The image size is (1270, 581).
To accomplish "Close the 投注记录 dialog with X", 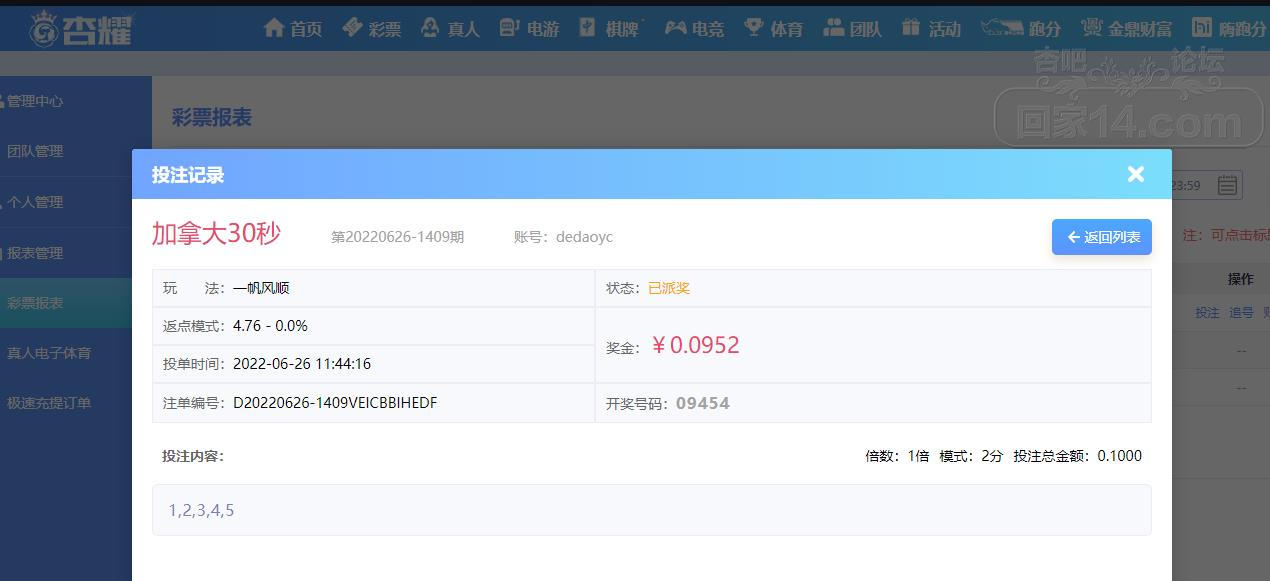I will tap(1136, 174).
